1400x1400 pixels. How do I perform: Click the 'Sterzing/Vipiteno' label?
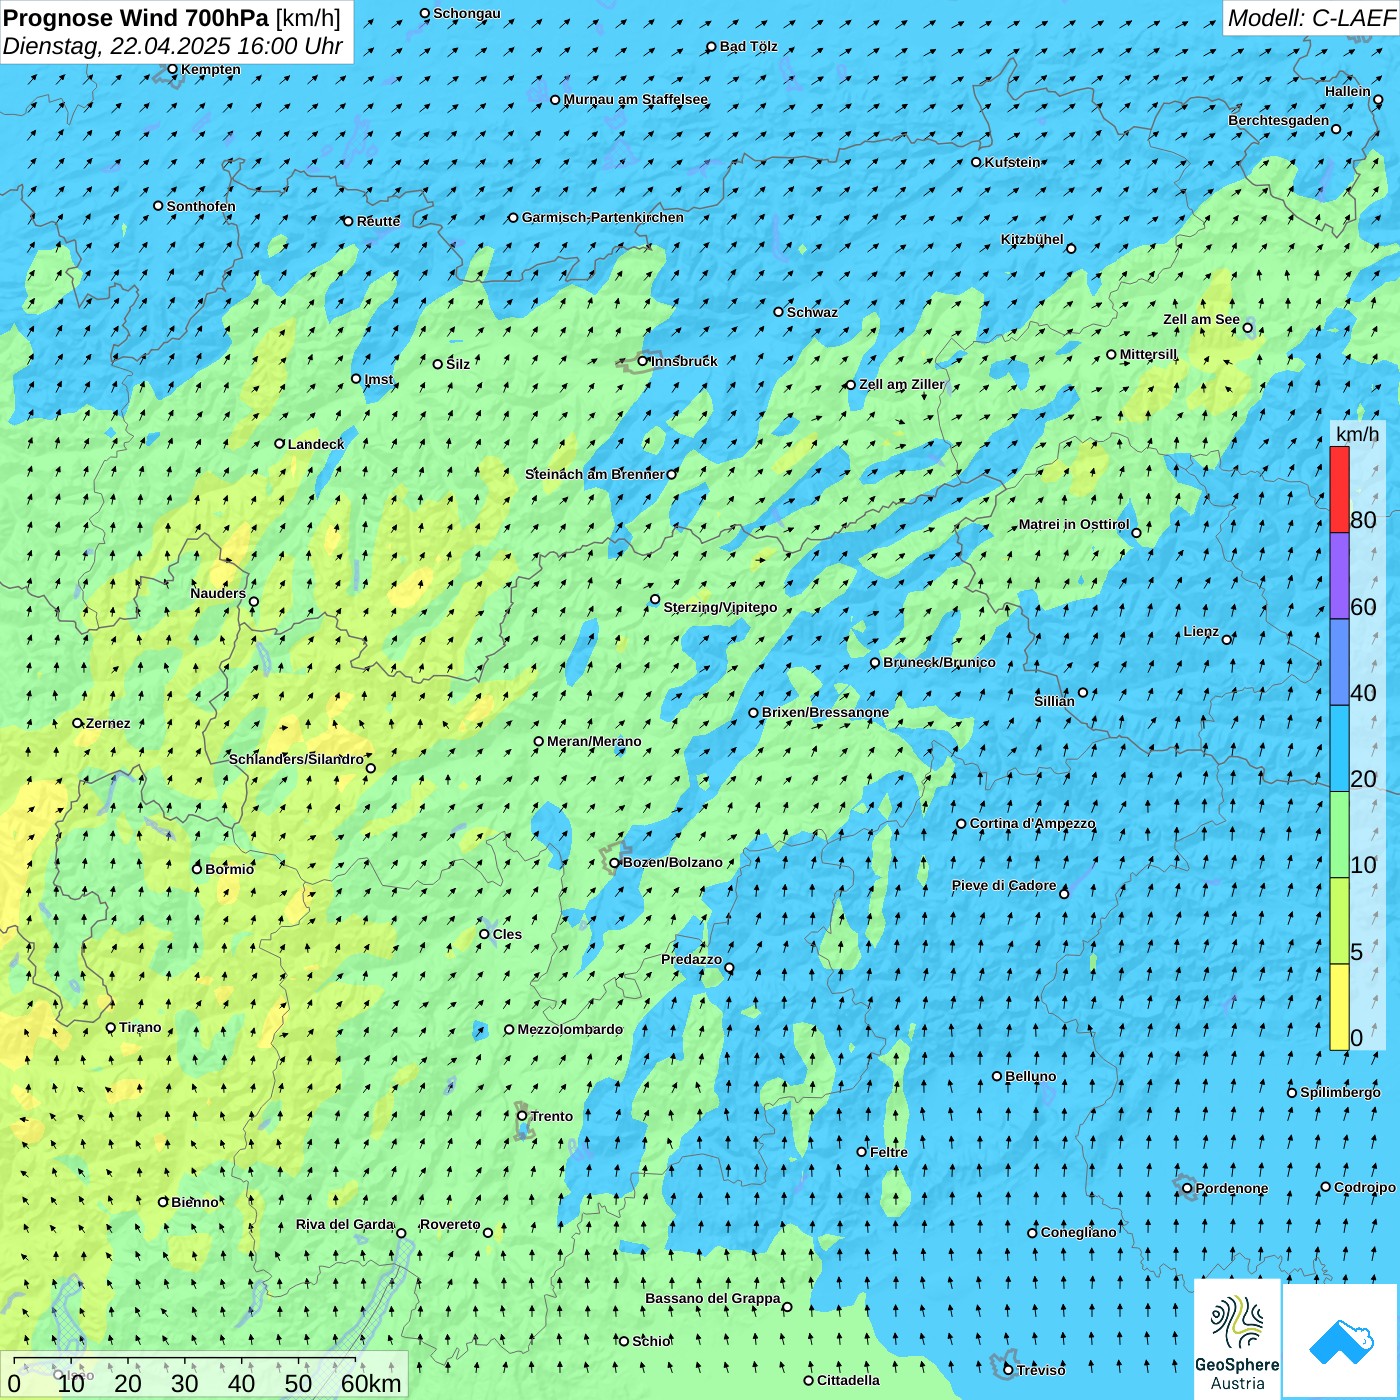pyautogui.click(x=720, y=607)
